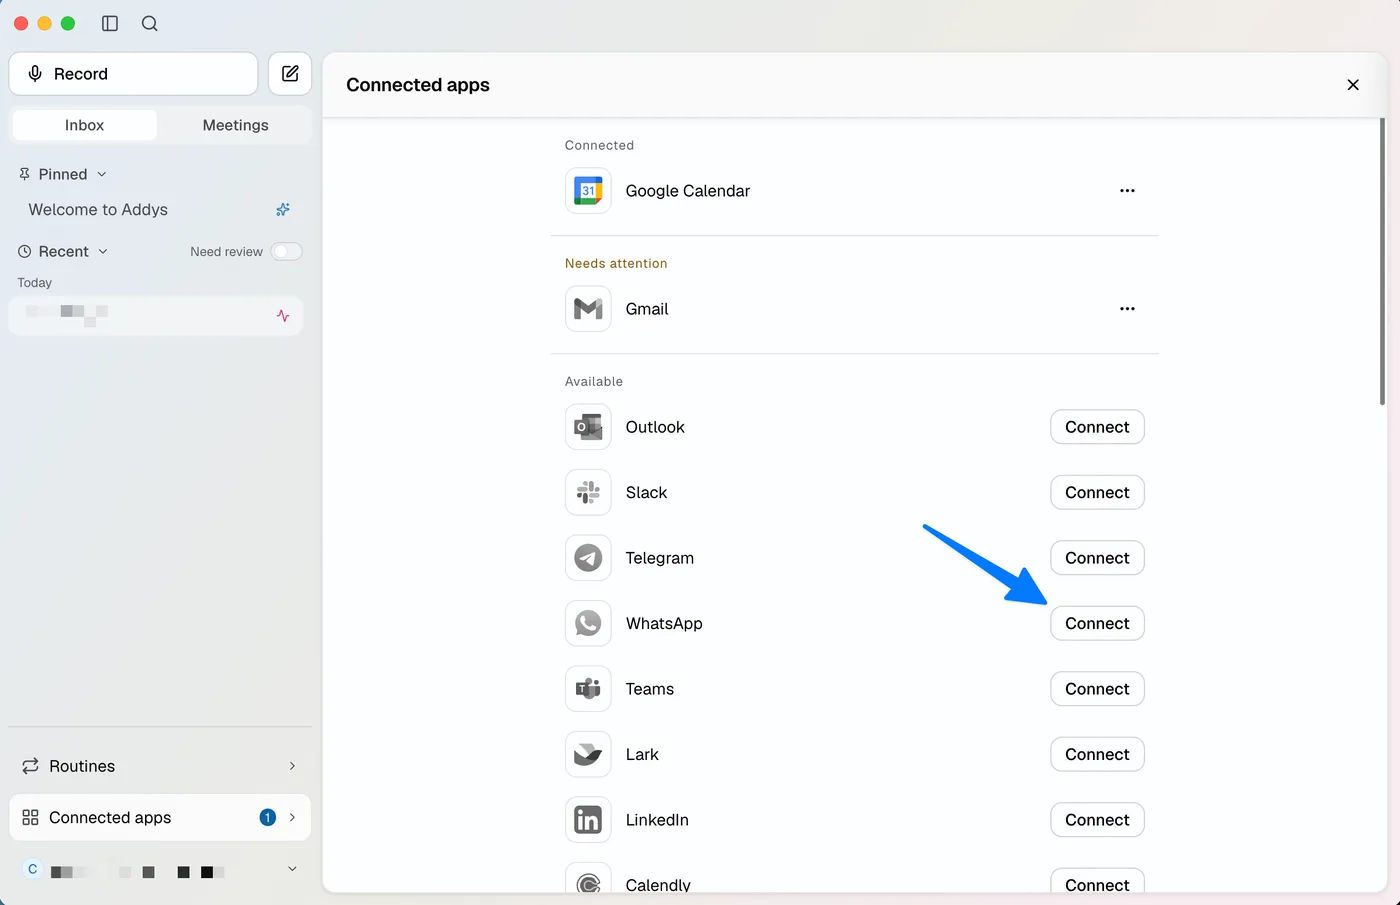Image resolution: width=1400 pixels, height=905 pixels.
Task: Collapse the Recent section
Action: coord(103,252)
